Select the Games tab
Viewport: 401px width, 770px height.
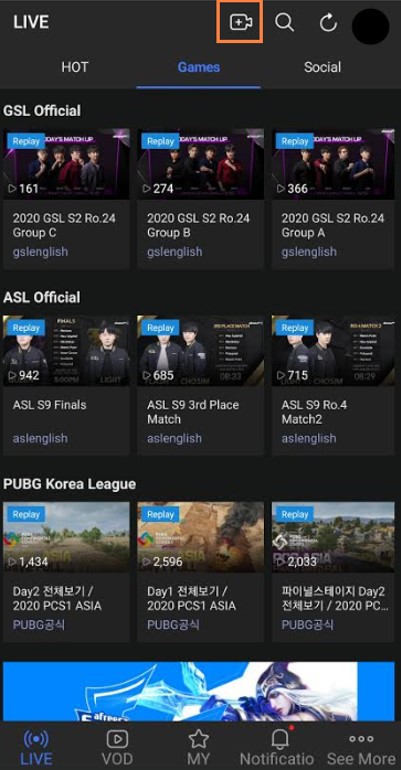(199, 67)
